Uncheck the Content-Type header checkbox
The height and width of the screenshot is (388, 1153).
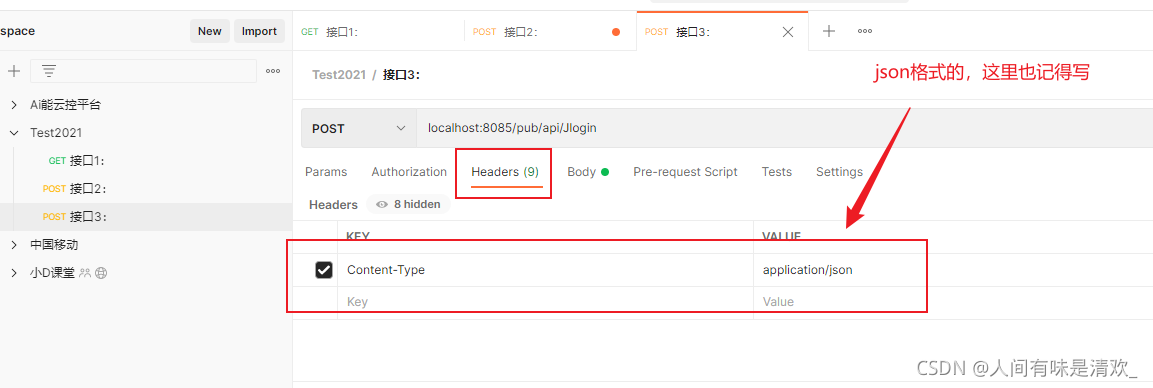pyautogui.click(x=324, y=270)
